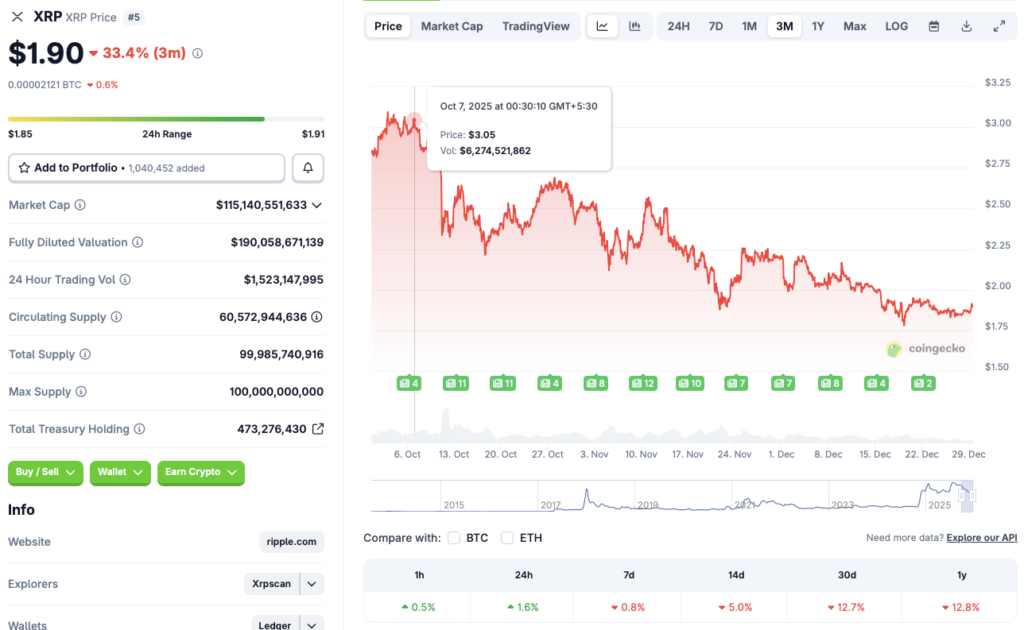Image resolution: width=1024 pixels, height=630 pixels.
Task: Toggle the LOG scale button
Action: point(896,26)
